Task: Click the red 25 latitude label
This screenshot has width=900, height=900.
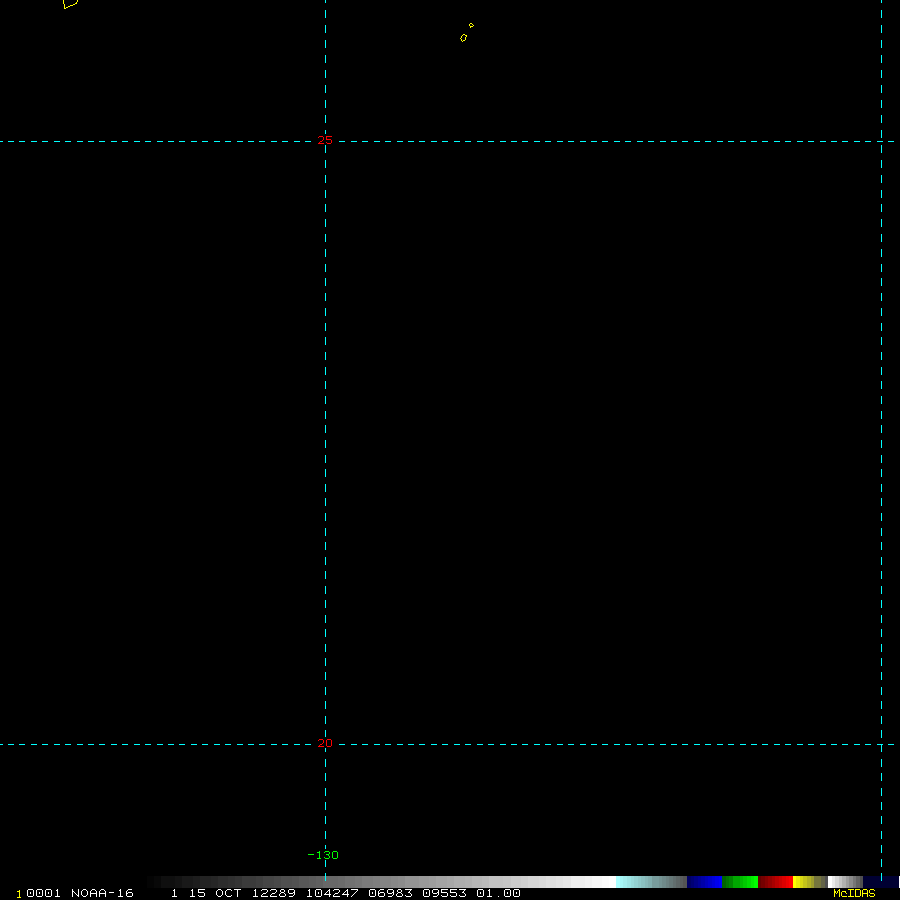Action: [x=325, y=141]
